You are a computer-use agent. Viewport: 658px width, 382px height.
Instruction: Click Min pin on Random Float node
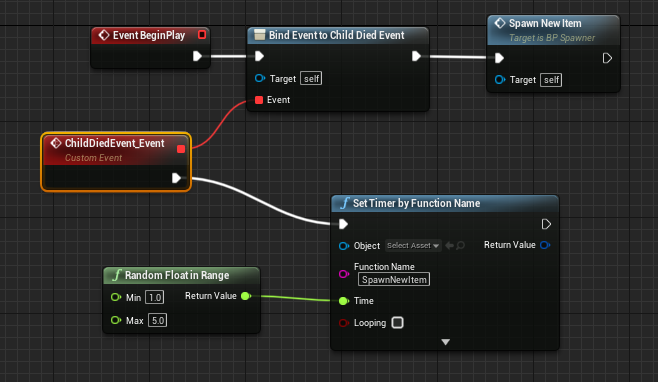tap(116, 297)
